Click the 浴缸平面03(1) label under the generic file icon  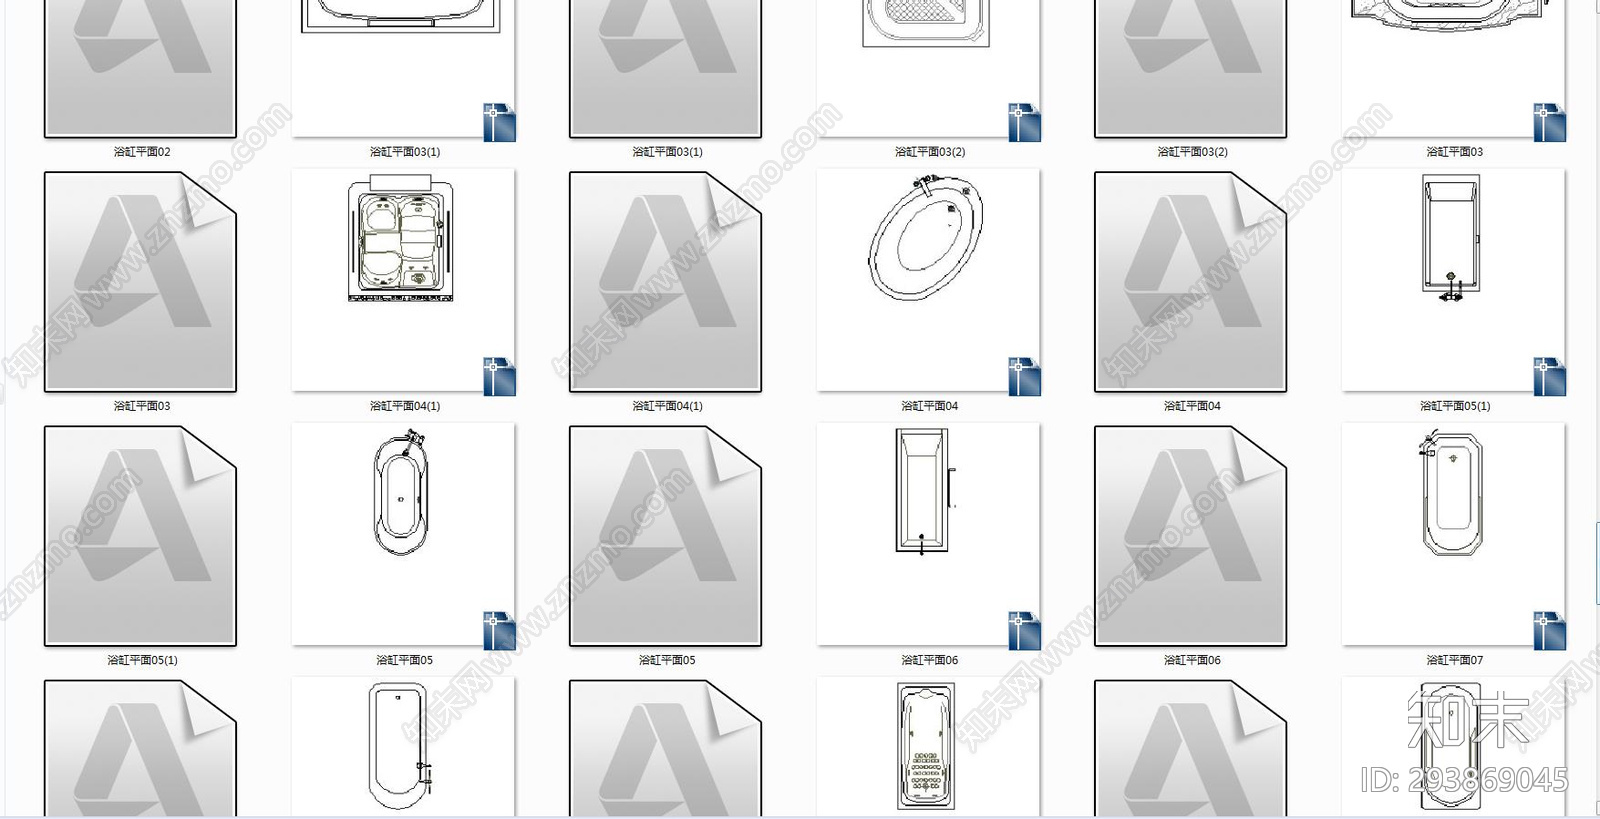[x=667, y=152]
